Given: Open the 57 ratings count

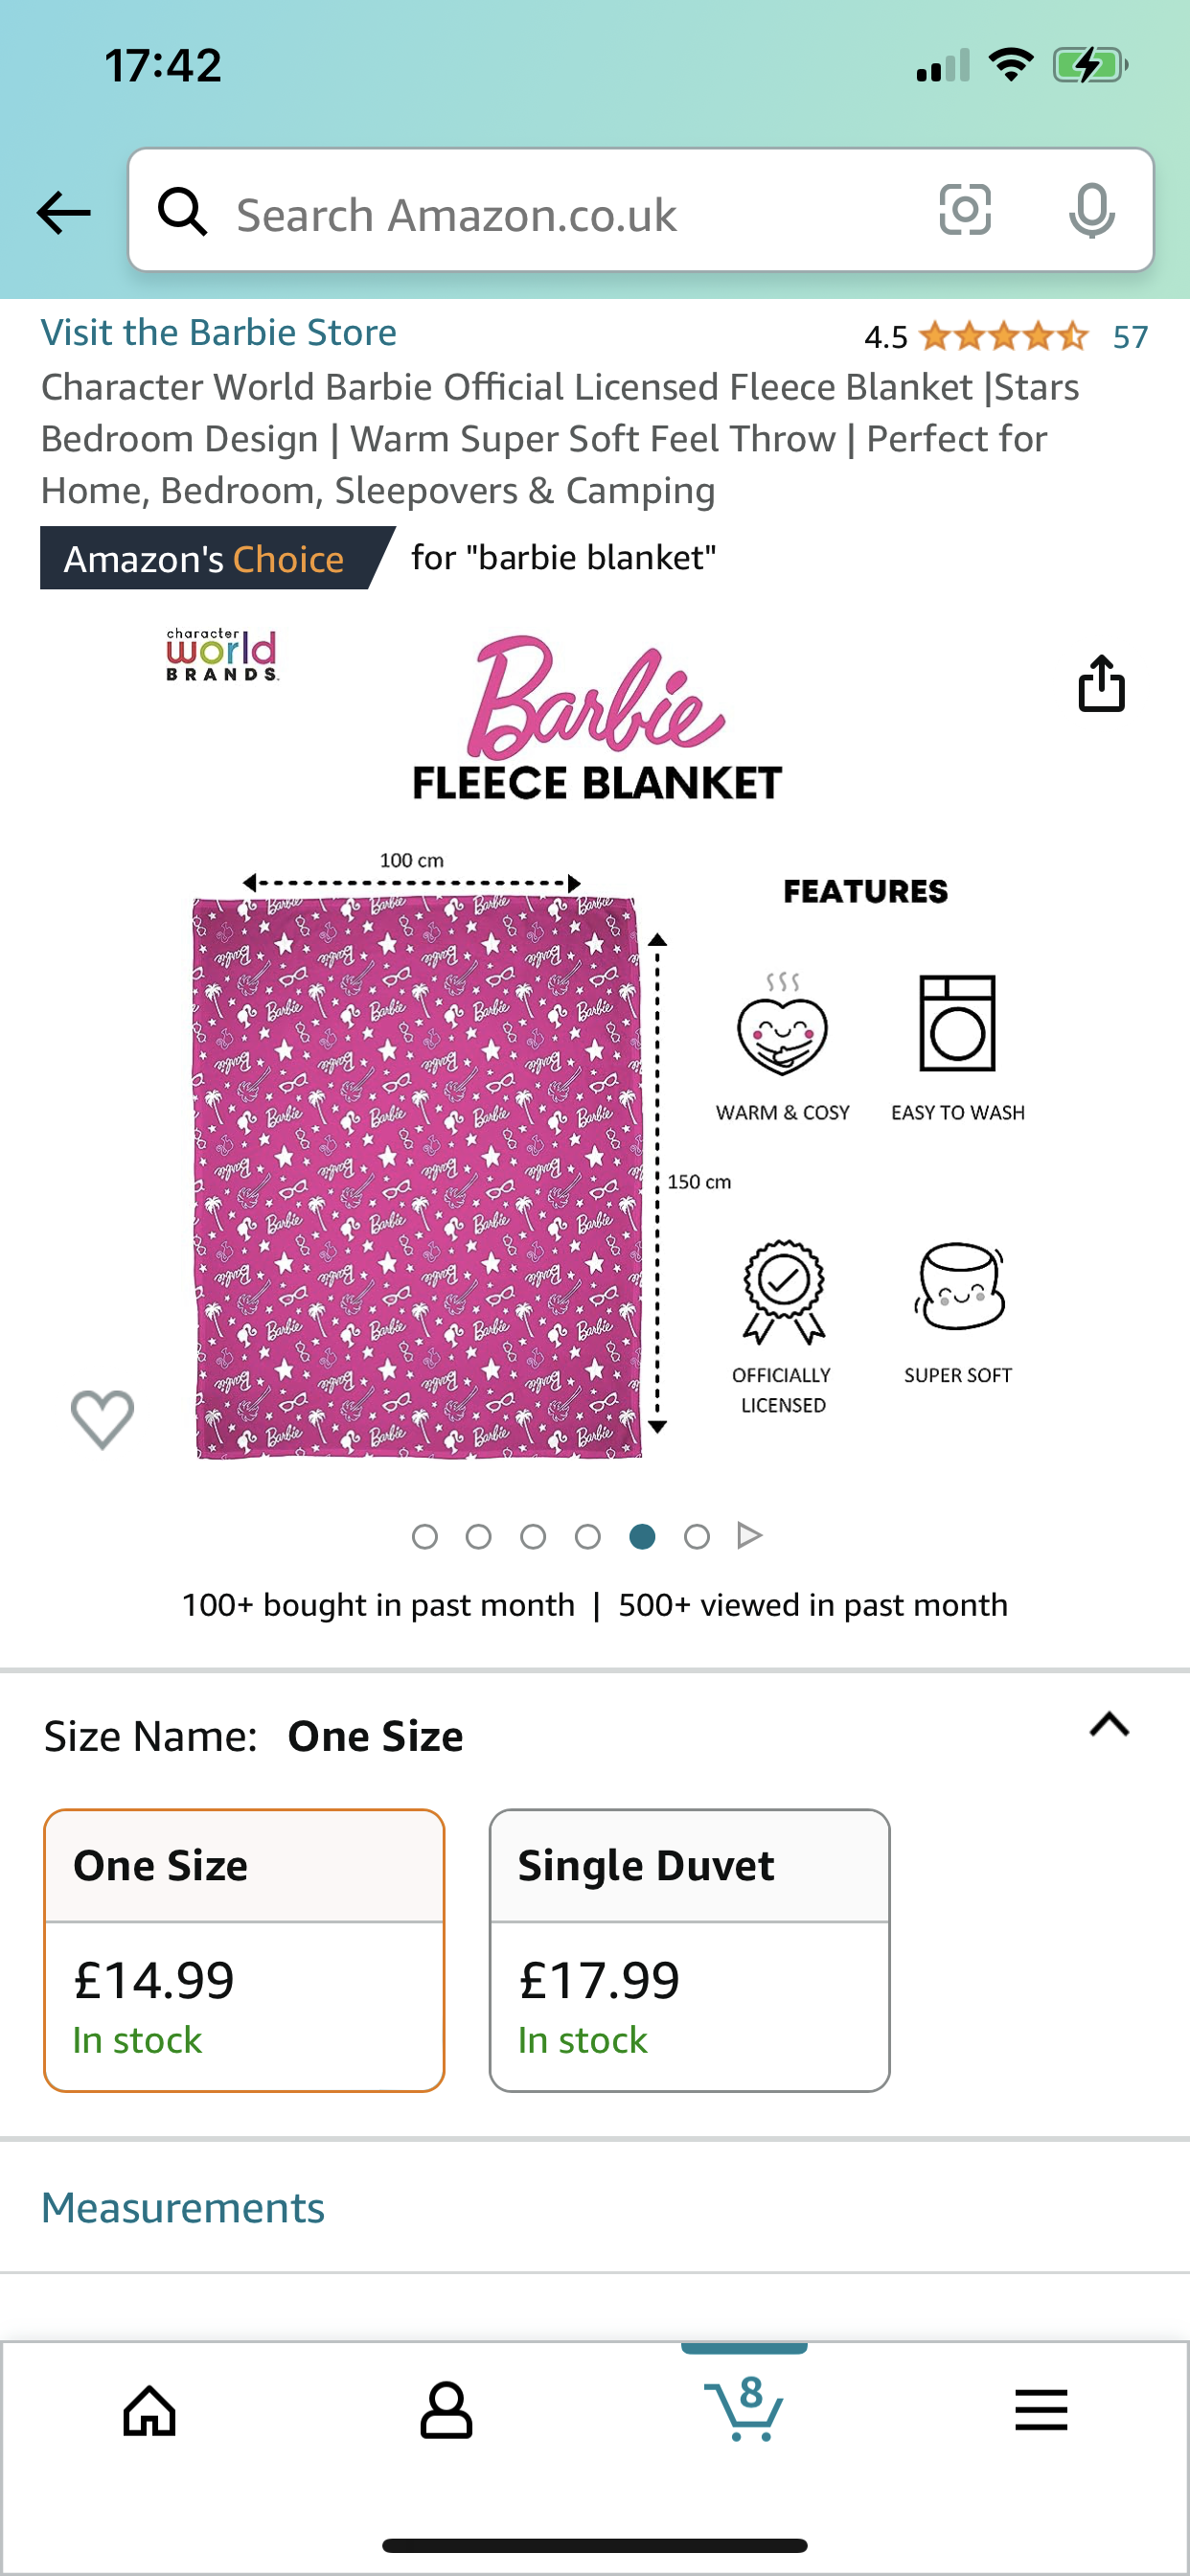Looking at the screenshot, I should [x=1130, y=337].
